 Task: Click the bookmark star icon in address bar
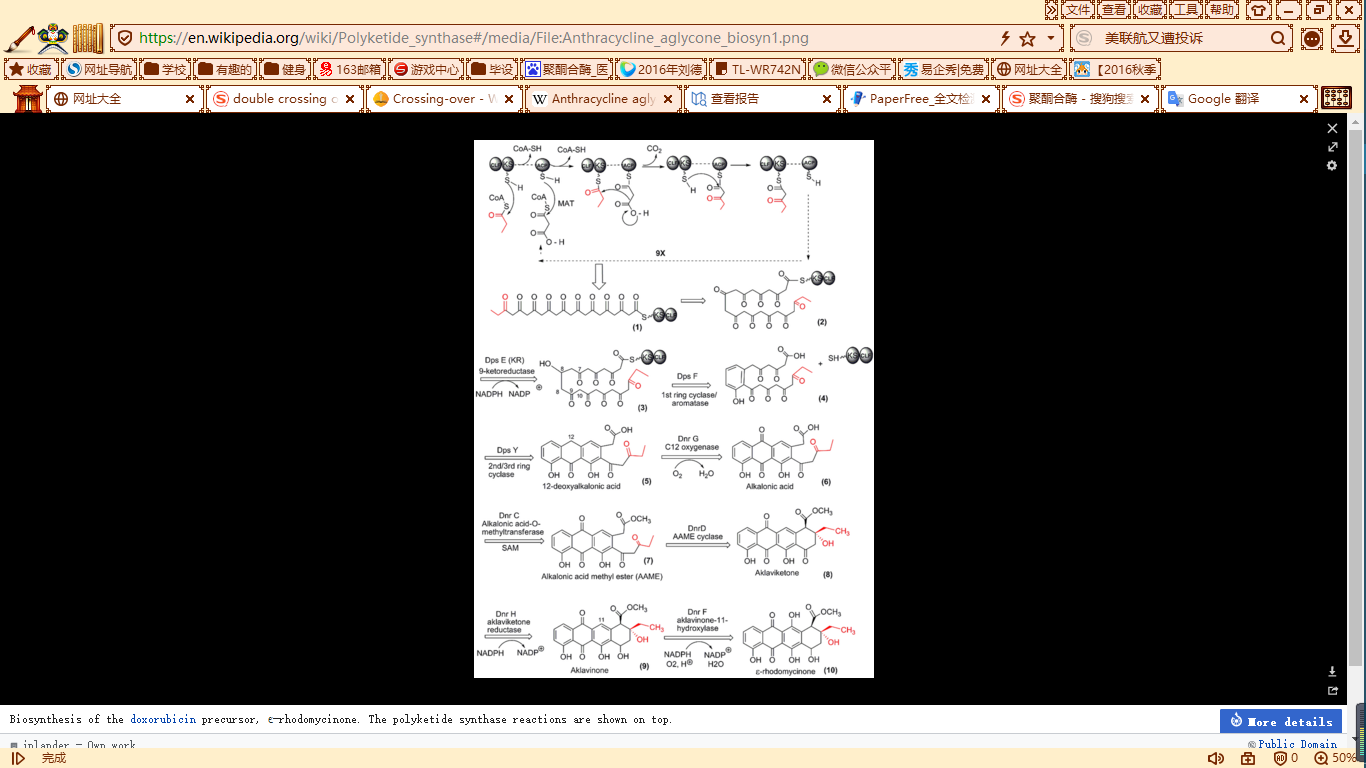pos(1027,39)
